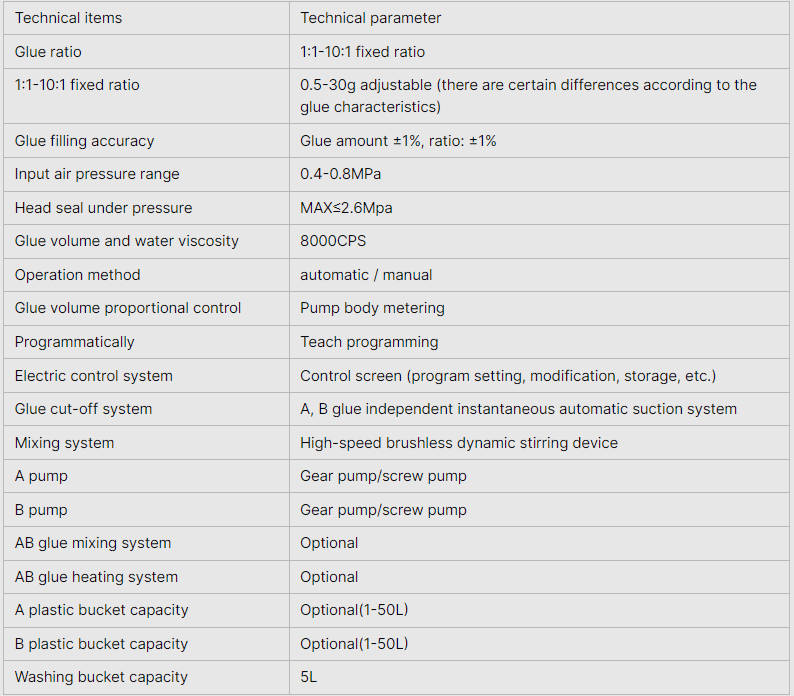Select the "Electric control system" row label

[x=93, y=376]
